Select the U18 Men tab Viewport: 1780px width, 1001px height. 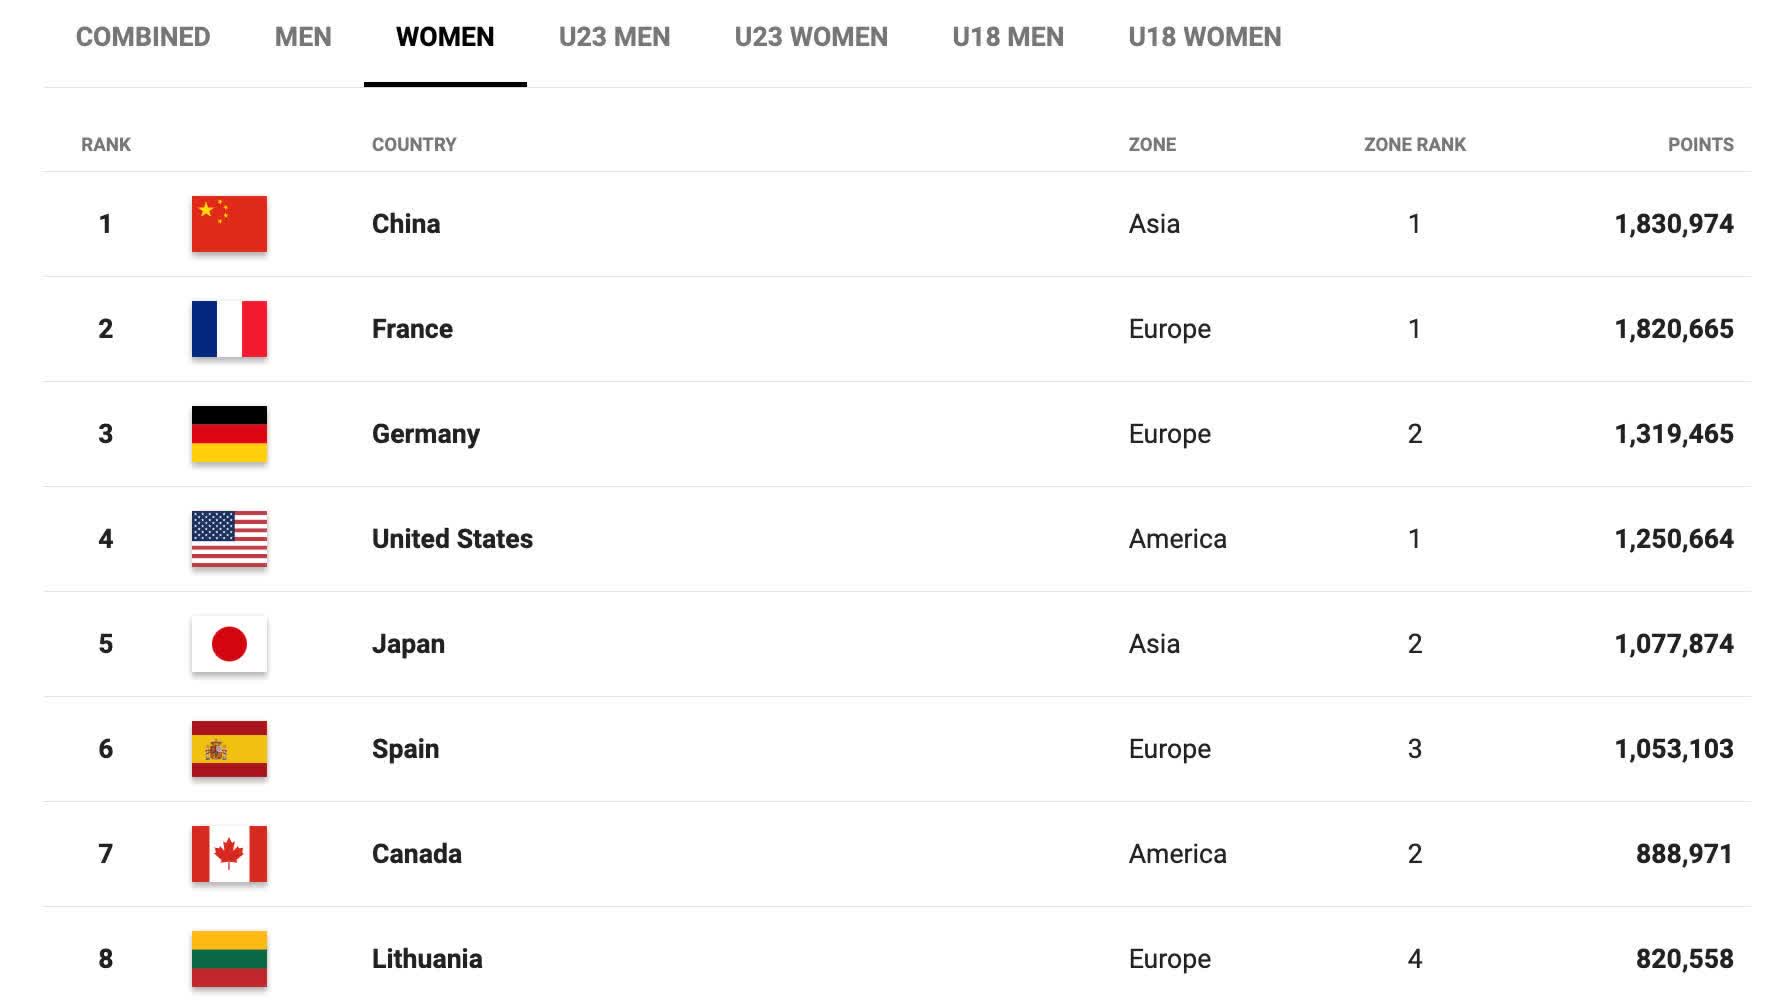point(1008,37)
